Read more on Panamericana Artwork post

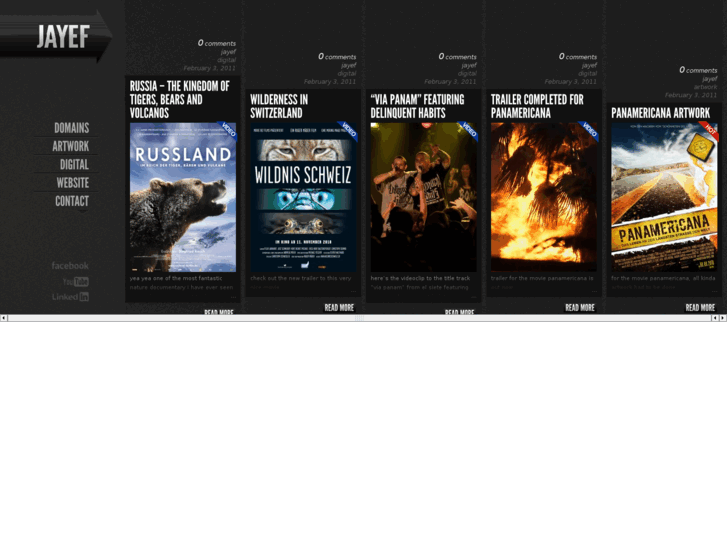pyautogui.click(x=700, y=308)
